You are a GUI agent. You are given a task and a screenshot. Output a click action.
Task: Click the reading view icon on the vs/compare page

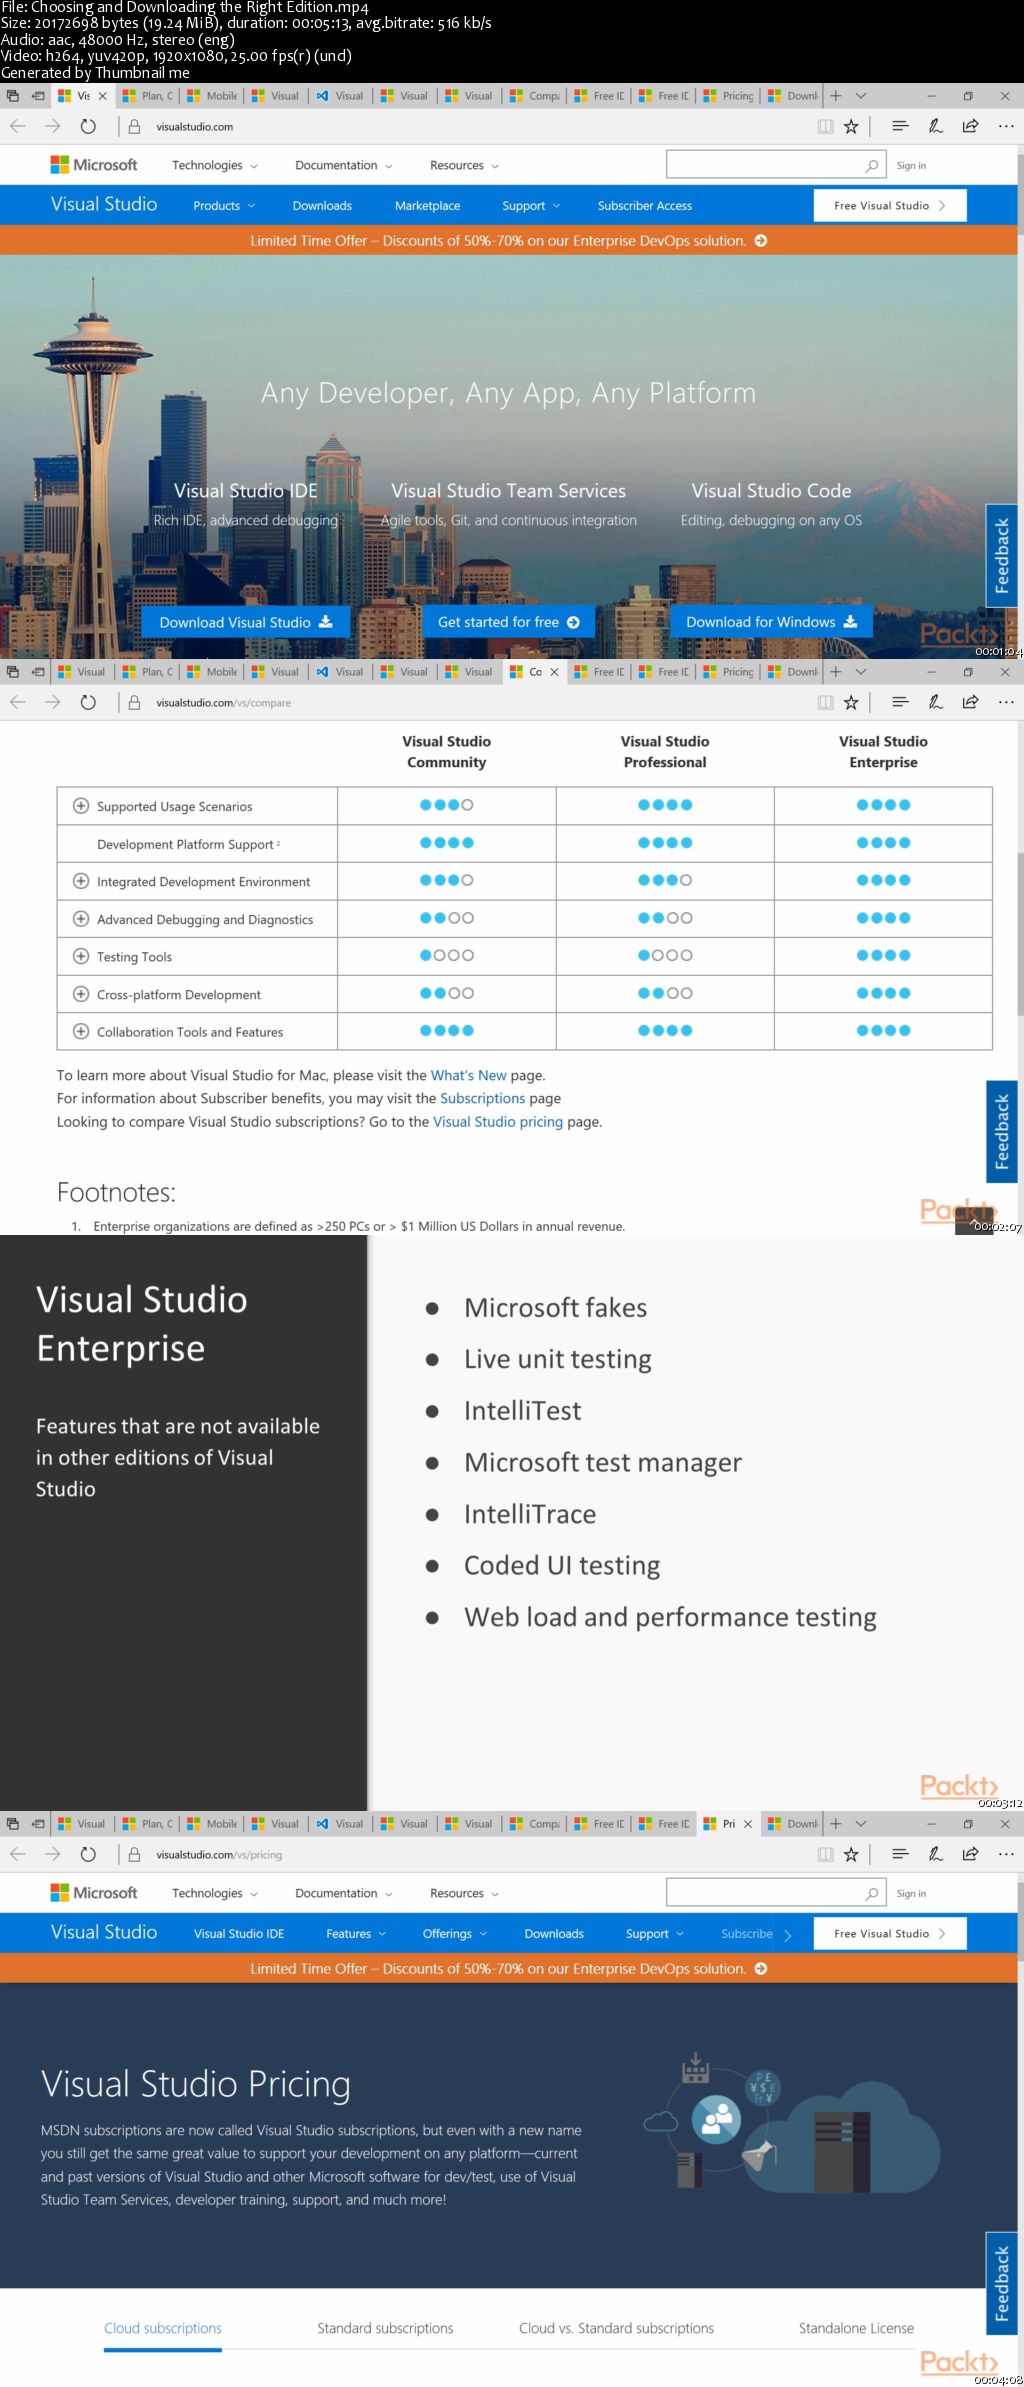(x=825, y=703)
